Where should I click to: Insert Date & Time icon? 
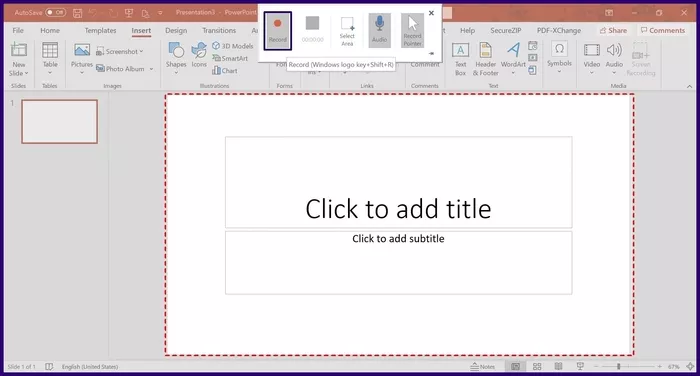(533, 46)
